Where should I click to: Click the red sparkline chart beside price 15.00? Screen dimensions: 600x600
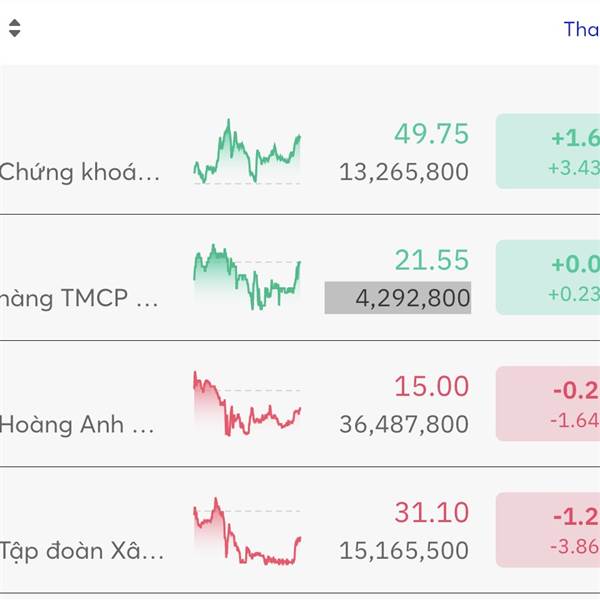click(x=247, y=403)
